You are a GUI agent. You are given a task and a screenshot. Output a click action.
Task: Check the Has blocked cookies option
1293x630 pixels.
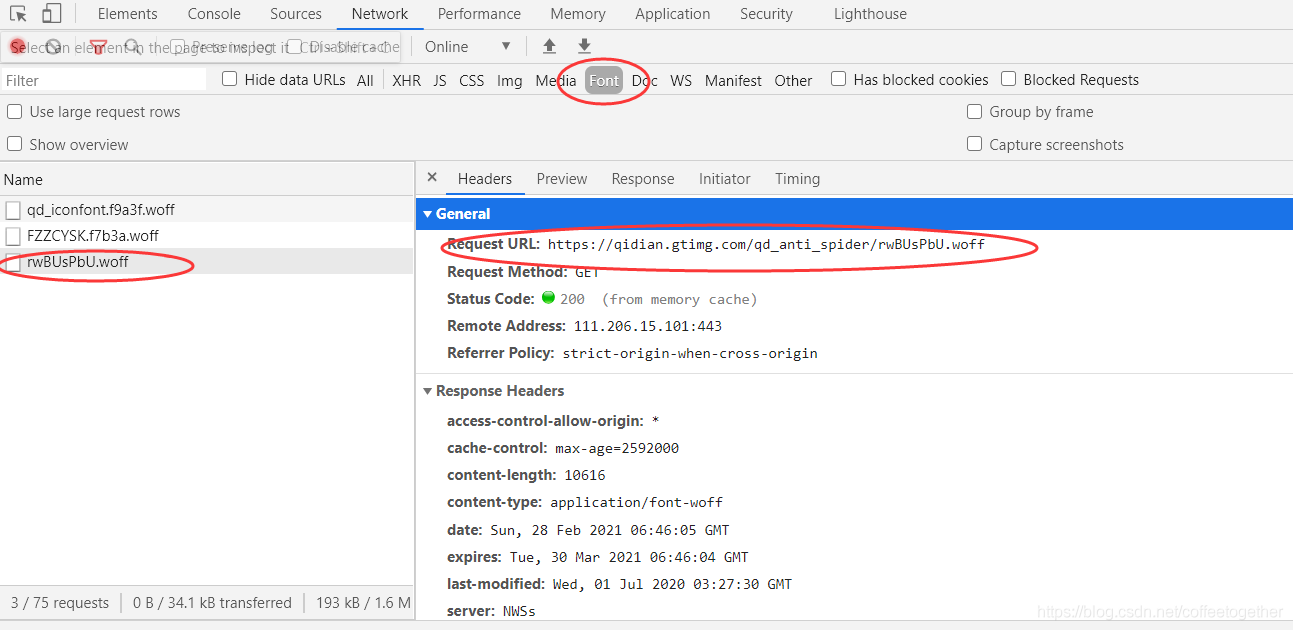839,79
